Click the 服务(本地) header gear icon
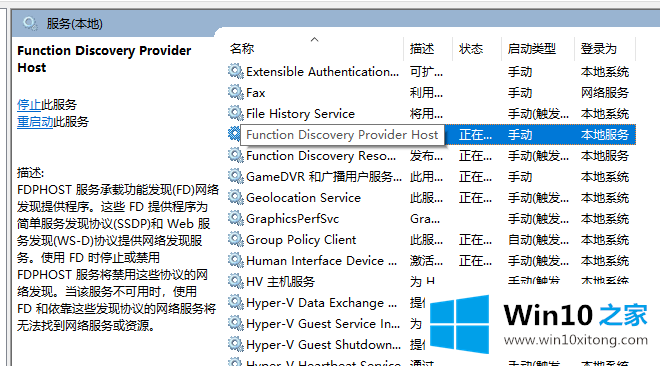 30,24
